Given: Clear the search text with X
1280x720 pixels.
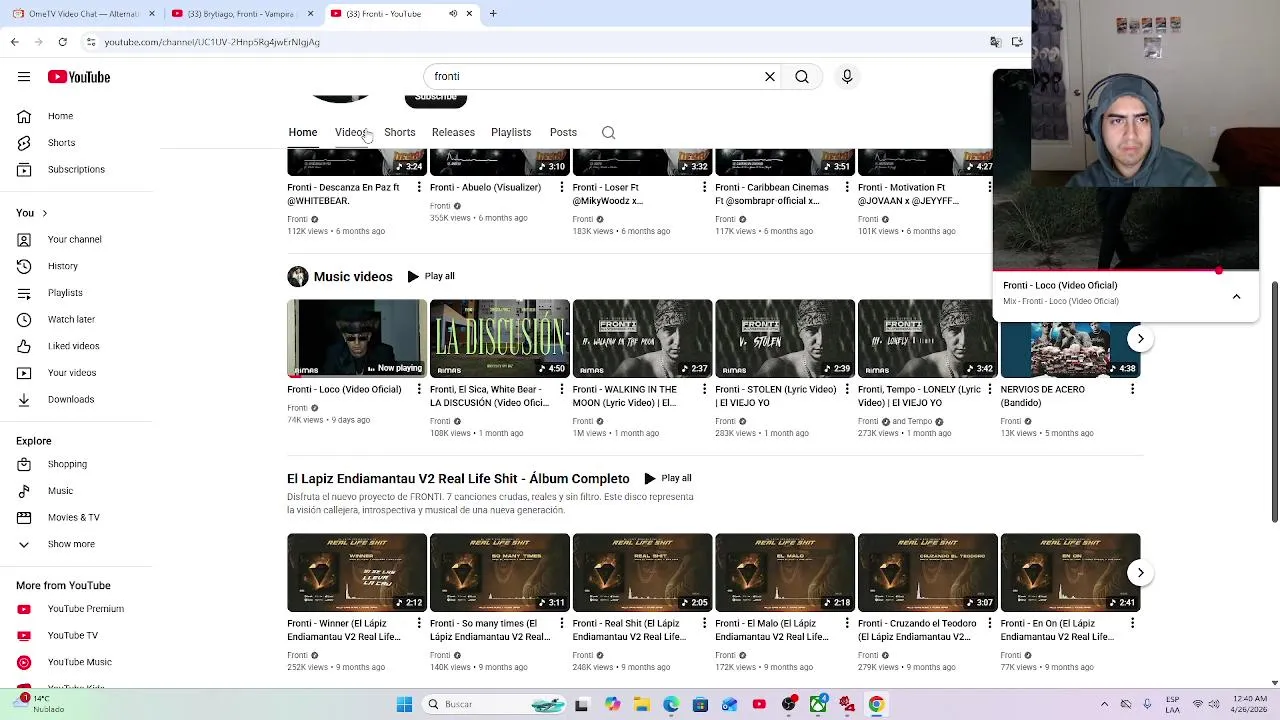Looking at the screenshot, I should point(770,77).
